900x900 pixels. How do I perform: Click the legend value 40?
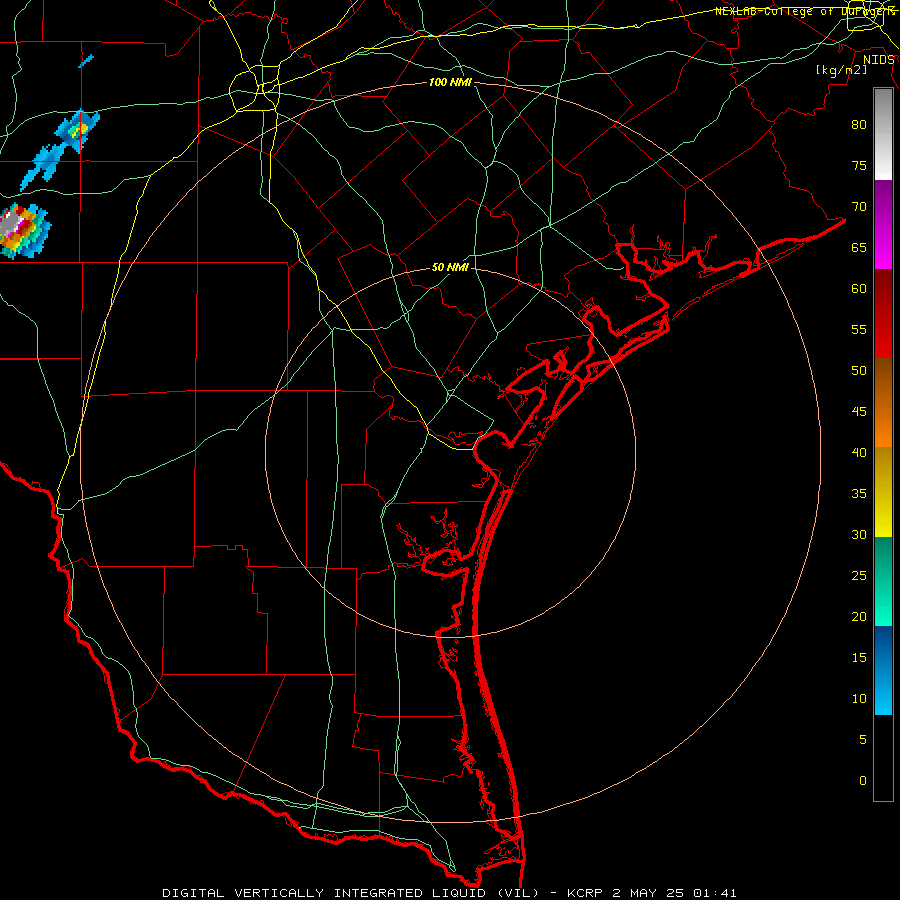(859, 452)
